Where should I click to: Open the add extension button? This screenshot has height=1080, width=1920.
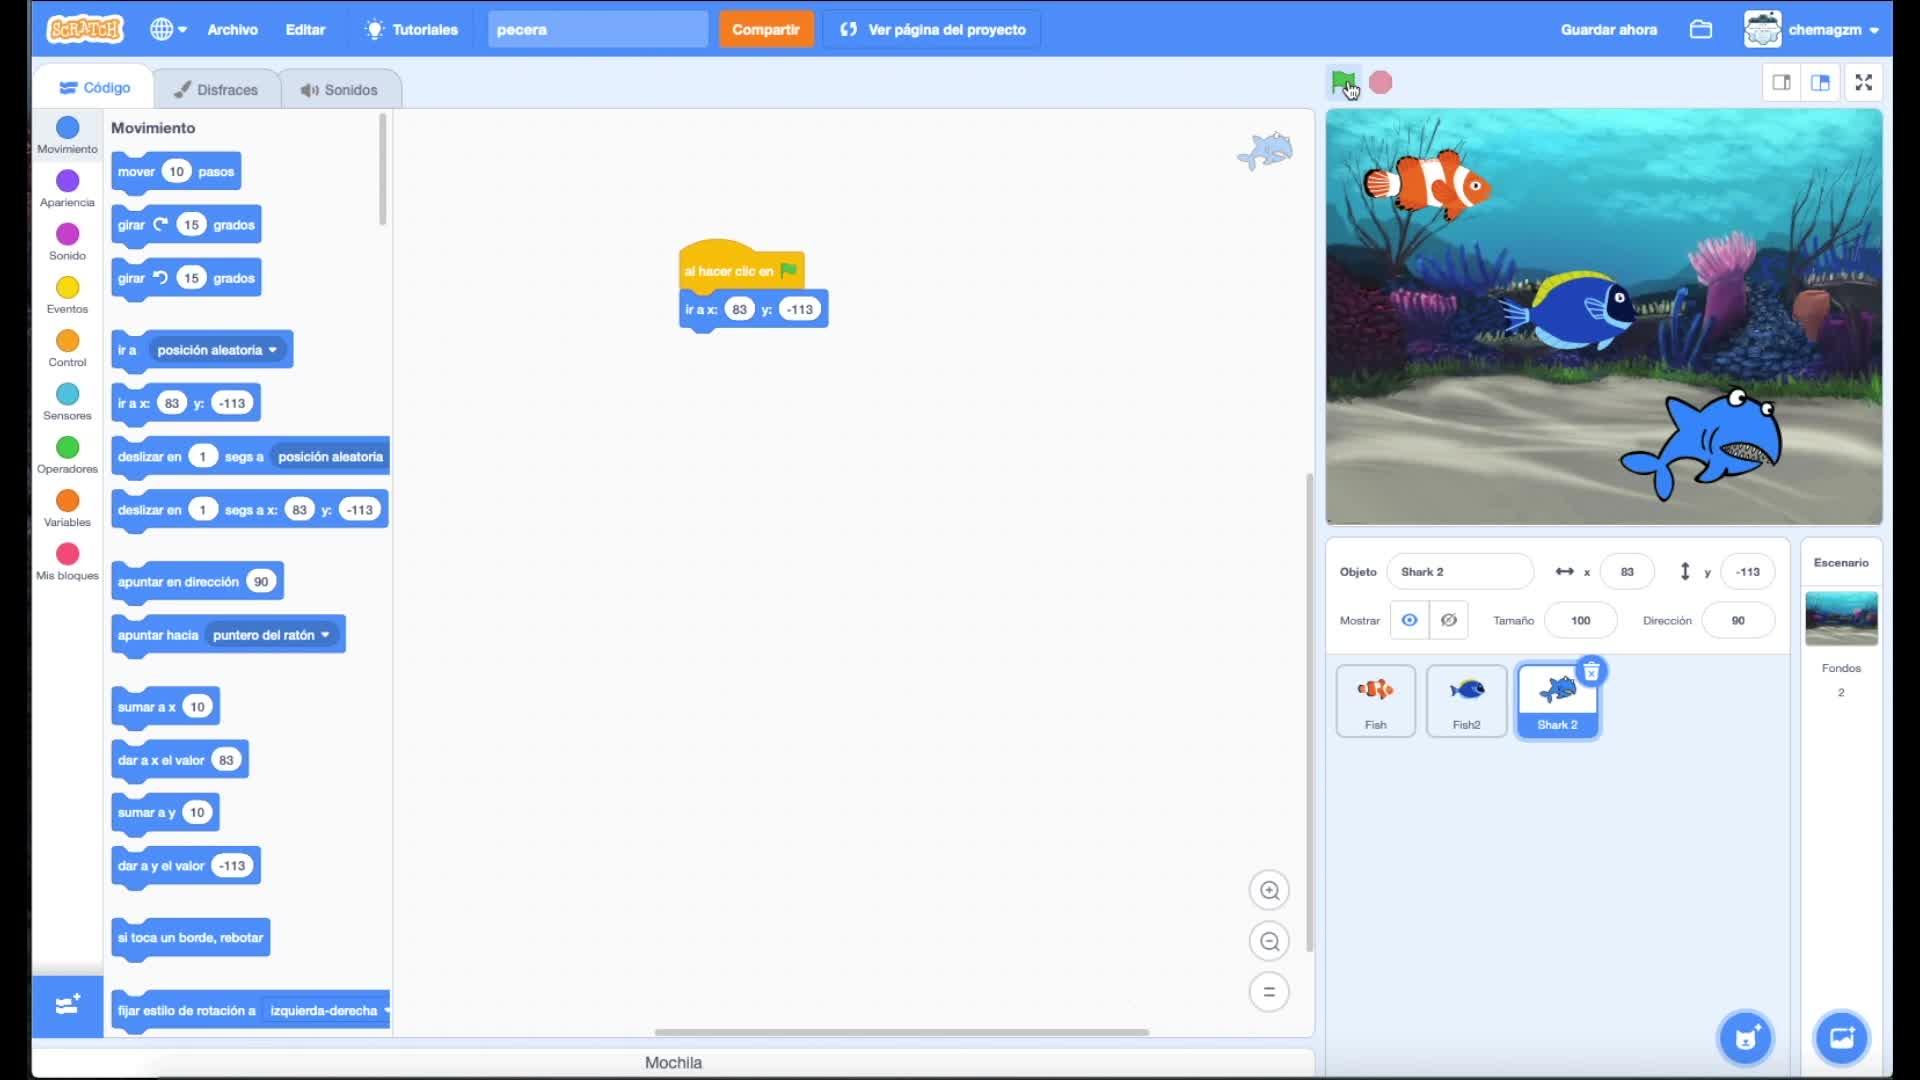coord(67,1005)
